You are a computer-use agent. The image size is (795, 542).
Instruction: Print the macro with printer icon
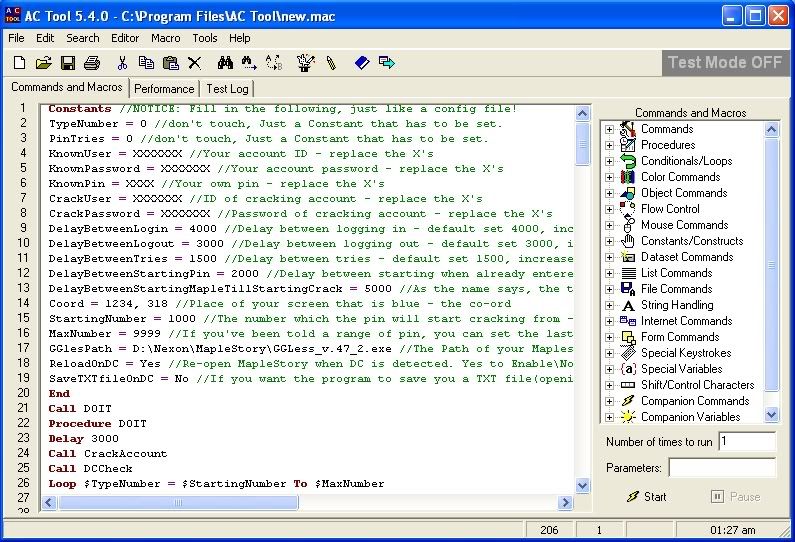[x=92, y=63]
